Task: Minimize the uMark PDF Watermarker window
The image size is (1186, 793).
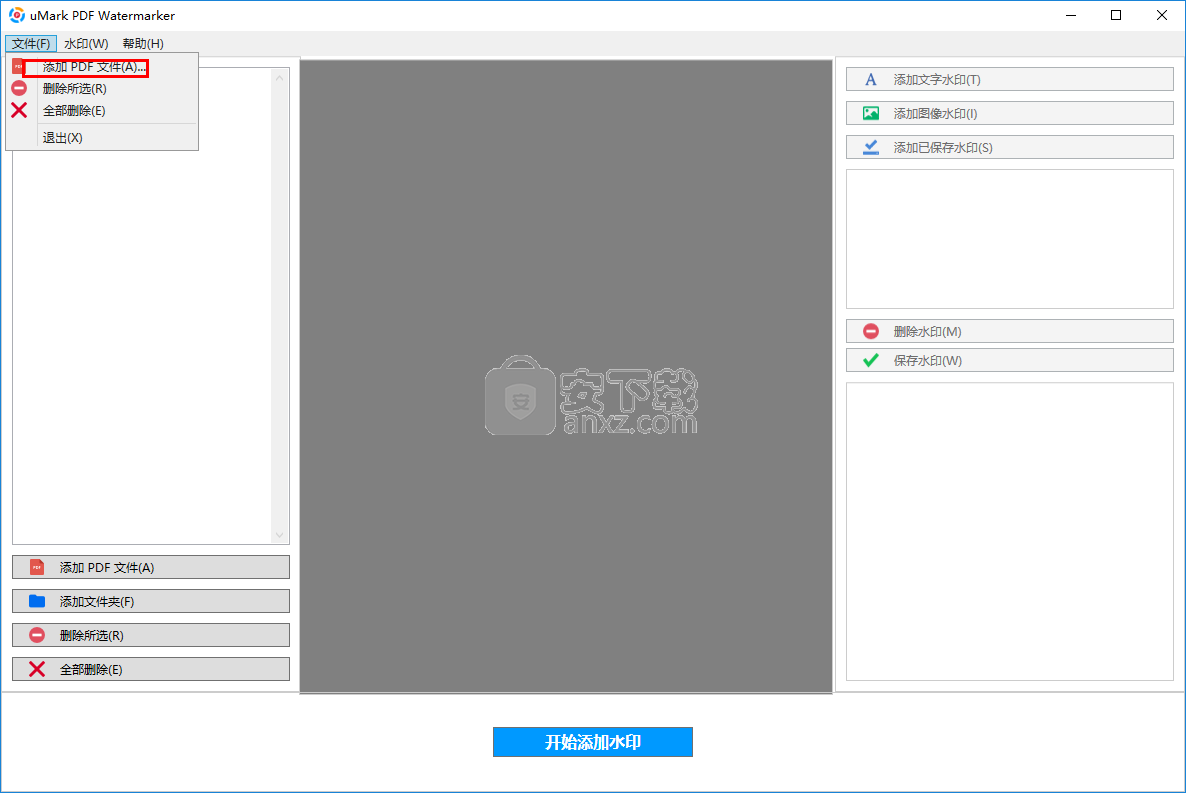Action: tap(1071, 15)
